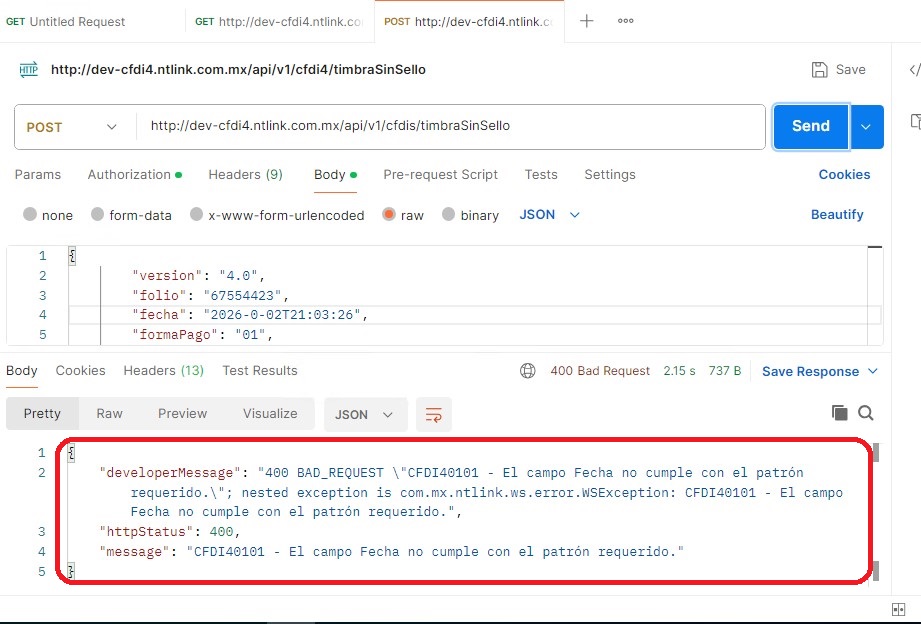Click the 400 Bad Request status text
The width and height of the screenshot is (921, 624).
600,371
